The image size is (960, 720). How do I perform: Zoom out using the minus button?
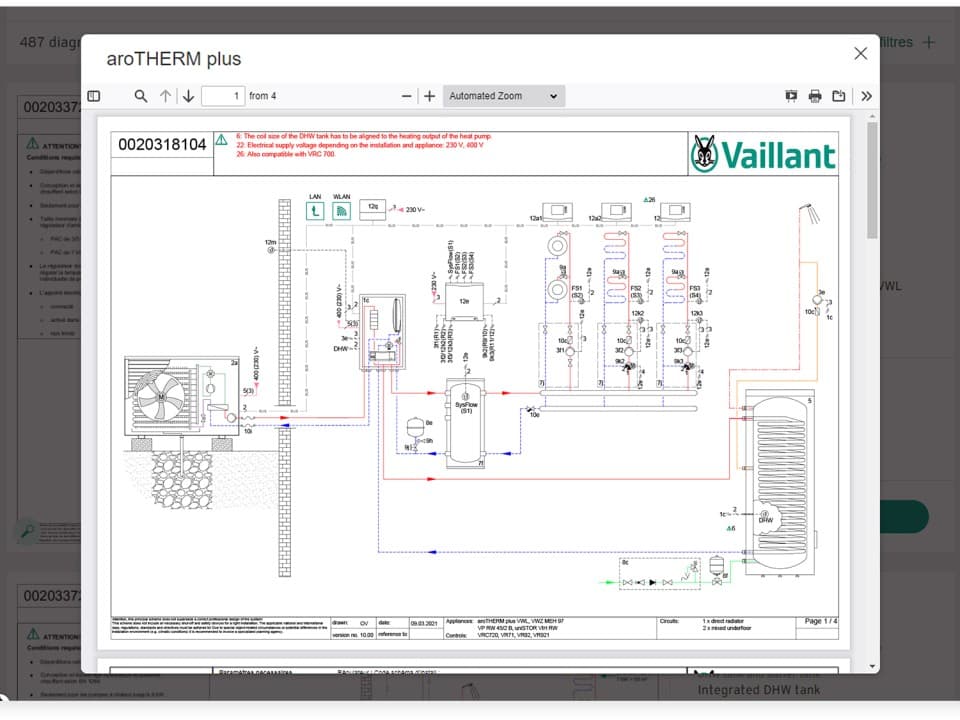406,96
